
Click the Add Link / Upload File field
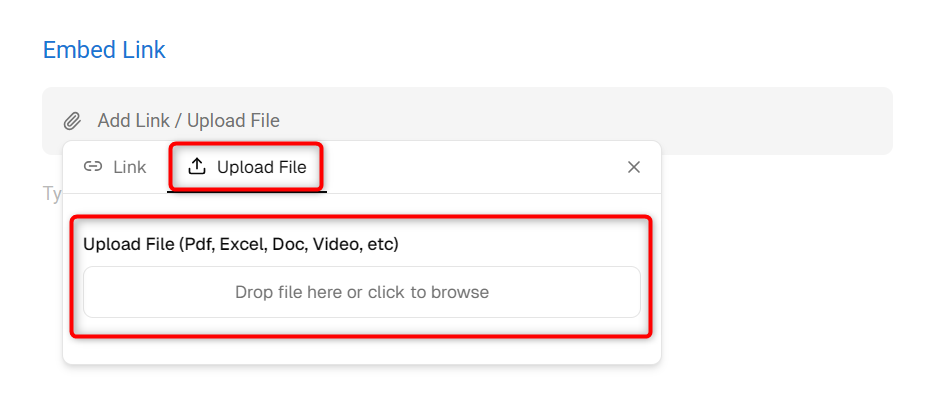(x=467, y=121)
